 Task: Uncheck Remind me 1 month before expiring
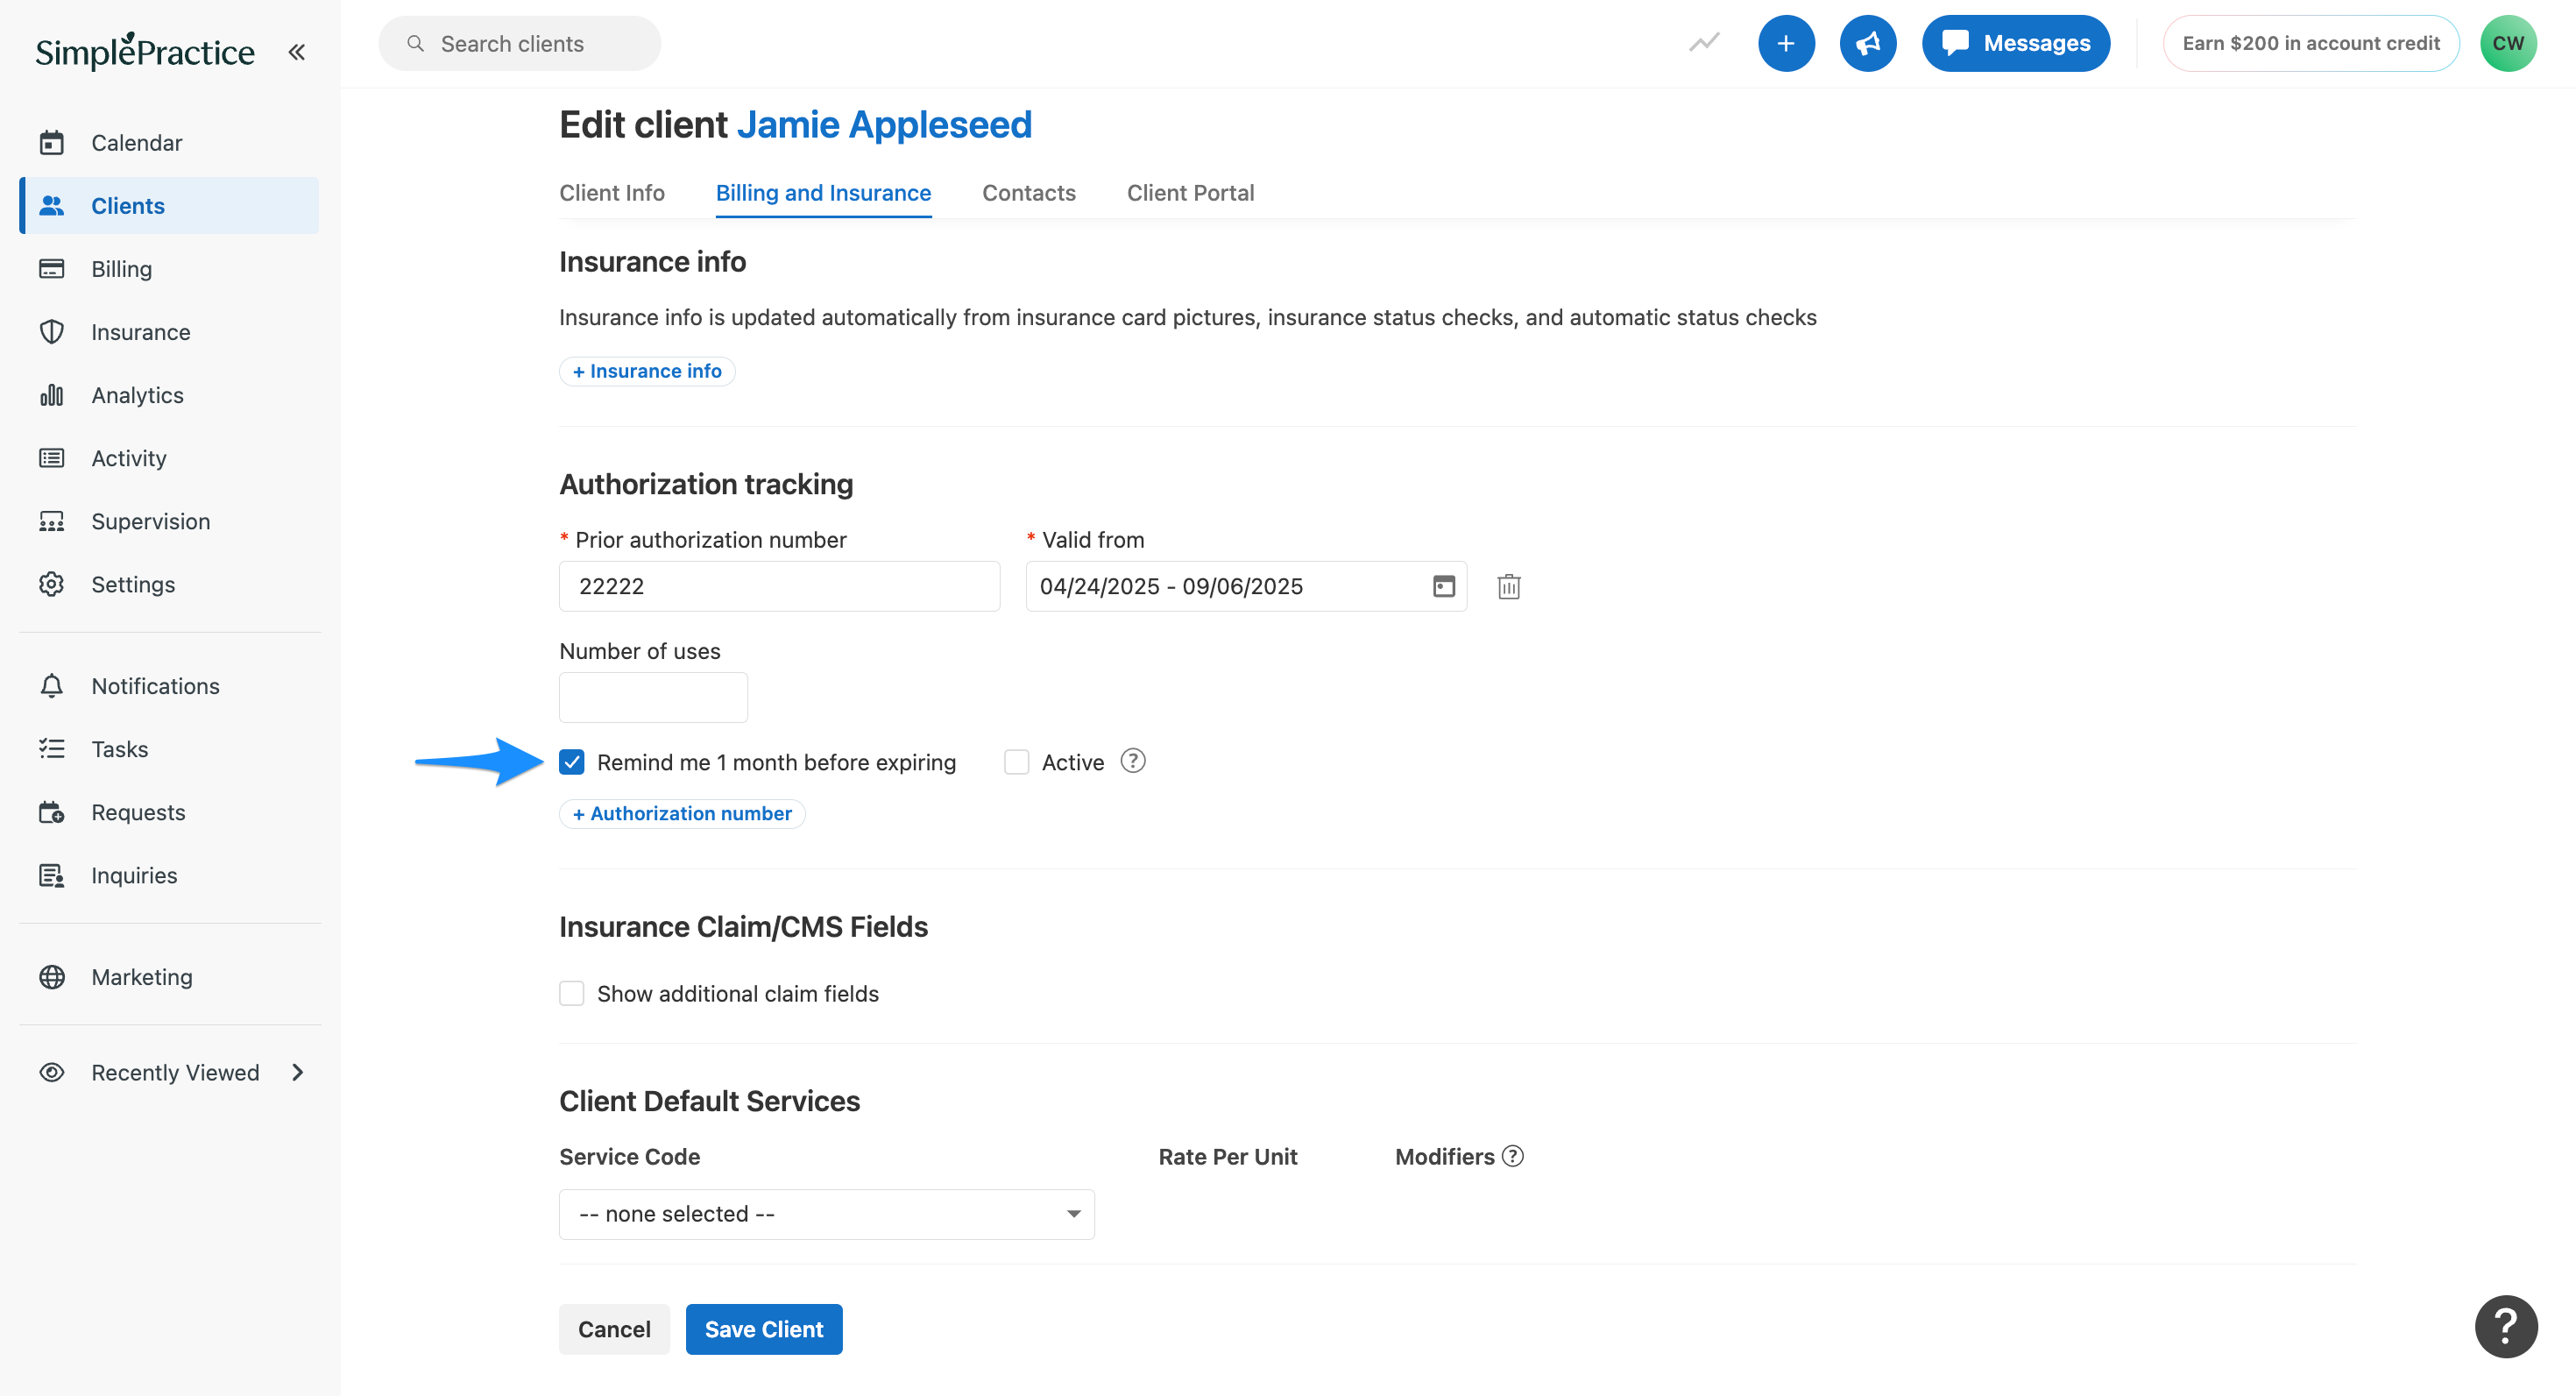click(572, 762)
